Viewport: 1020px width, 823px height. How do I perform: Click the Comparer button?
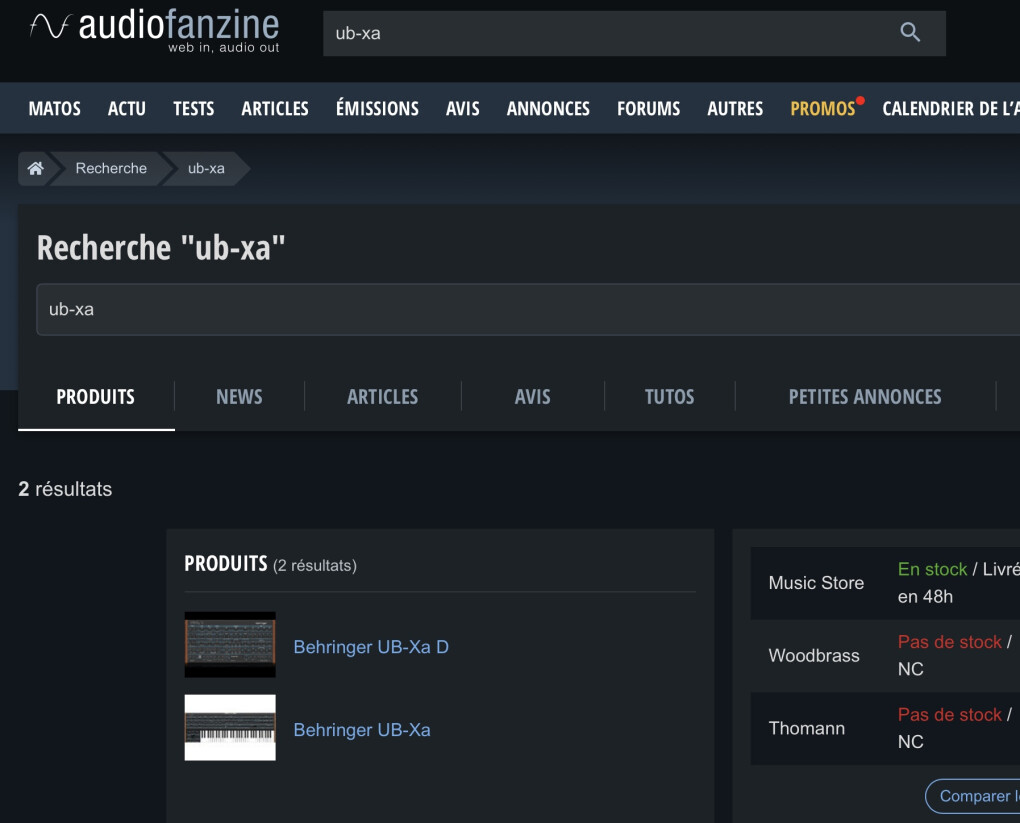(973, 796)
